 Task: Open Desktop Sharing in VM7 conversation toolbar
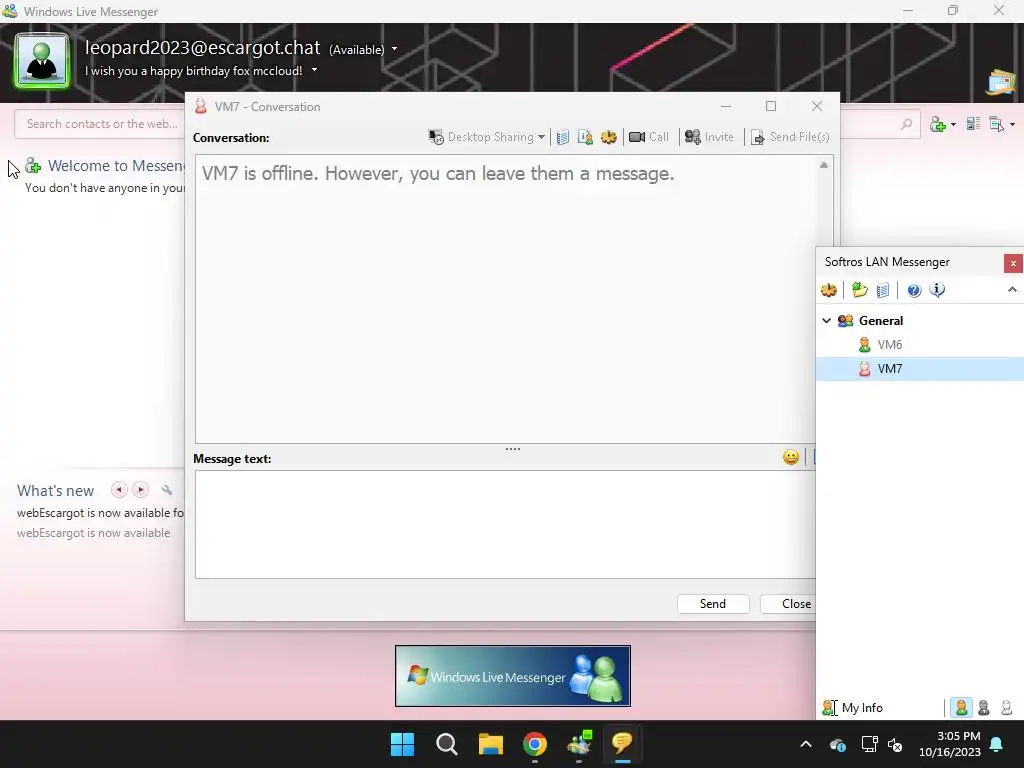click(x=487, y=137)
